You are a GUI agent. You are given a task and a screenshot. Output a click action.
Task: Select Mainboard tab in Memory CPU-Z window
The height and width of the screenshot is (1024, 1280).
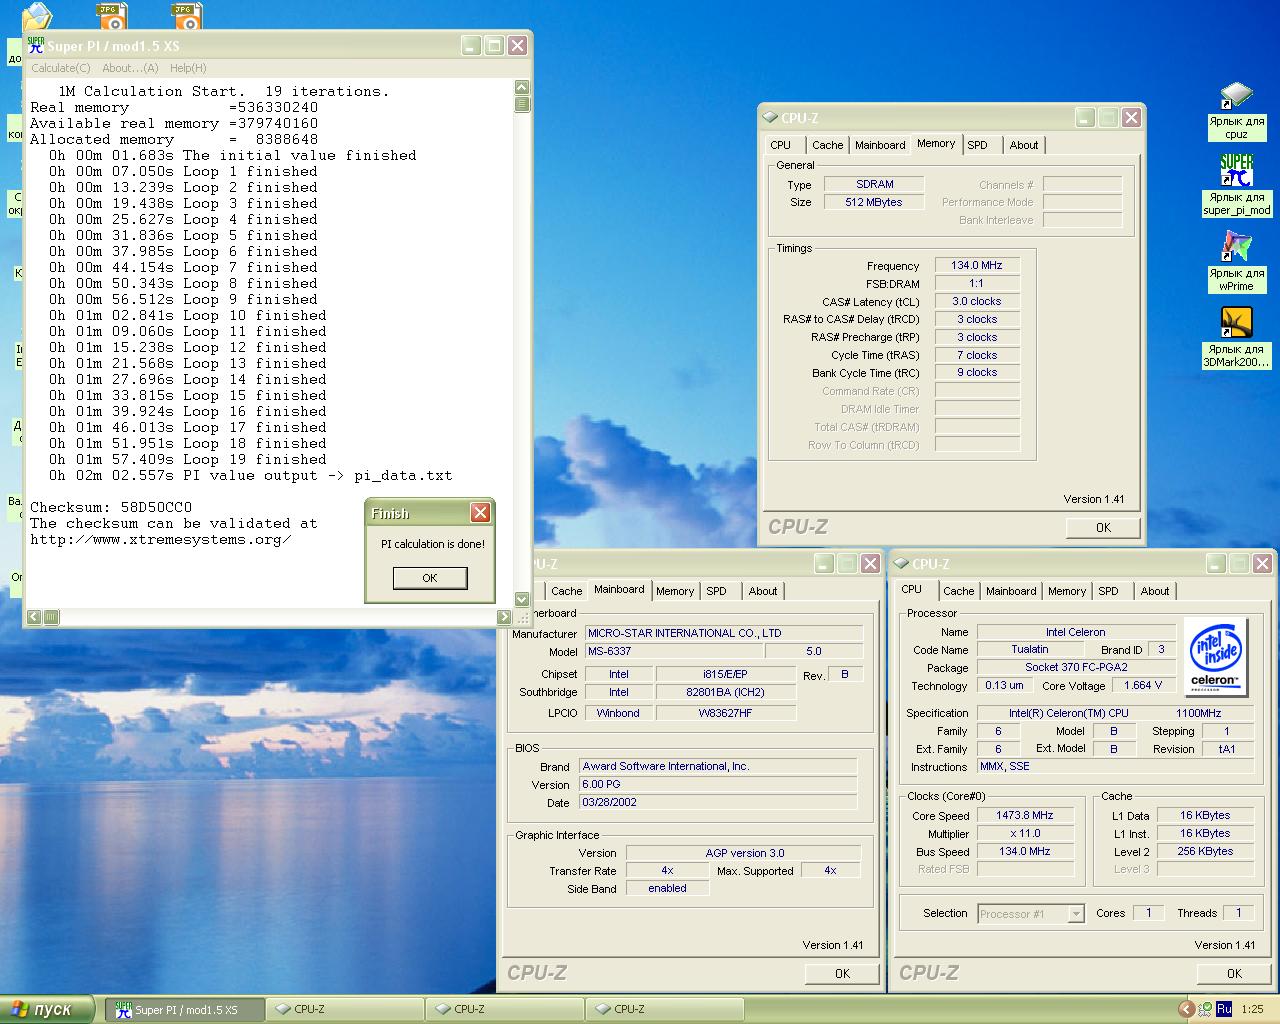(x=880, y=145)
